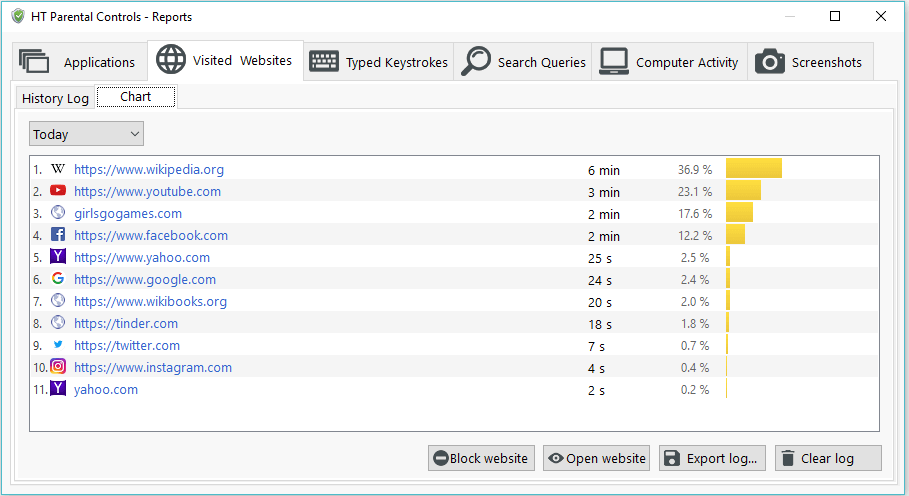909x496 pixels.
Task: Click the Wikipedia 36.9 % usage bar
Action: [x=754, y=168]
